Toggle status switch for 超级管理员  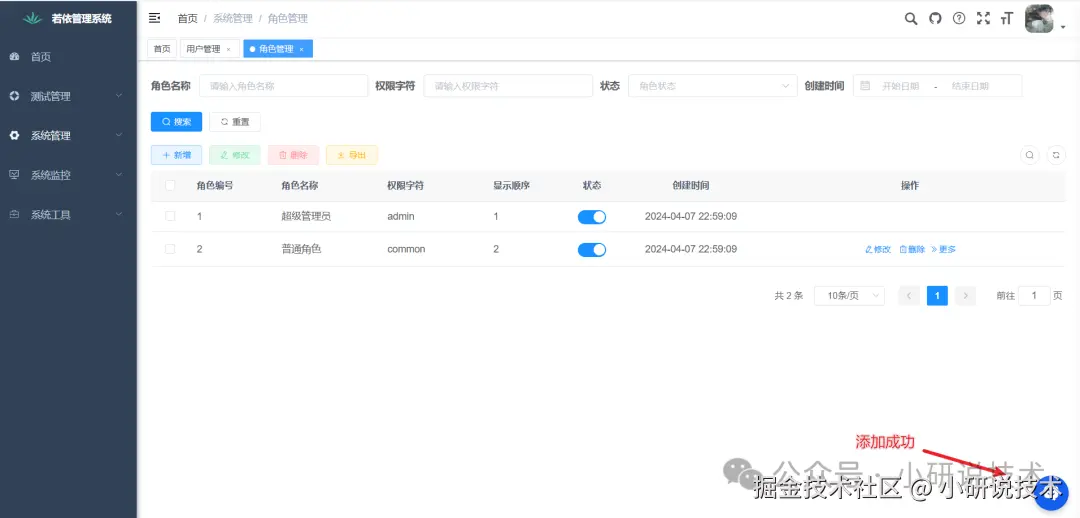[592, 217]
